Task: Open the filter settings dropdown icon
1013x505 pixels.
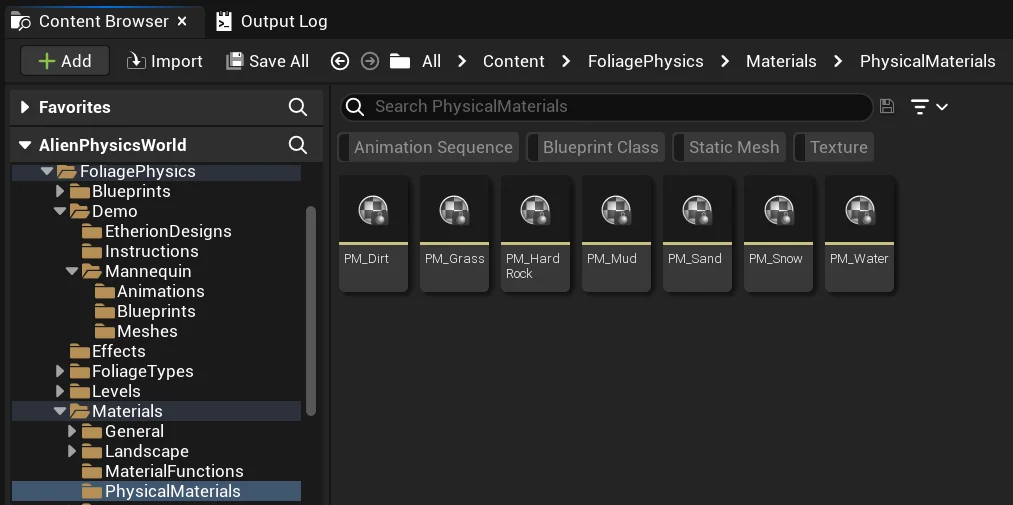Action: [x=929, y=107]
